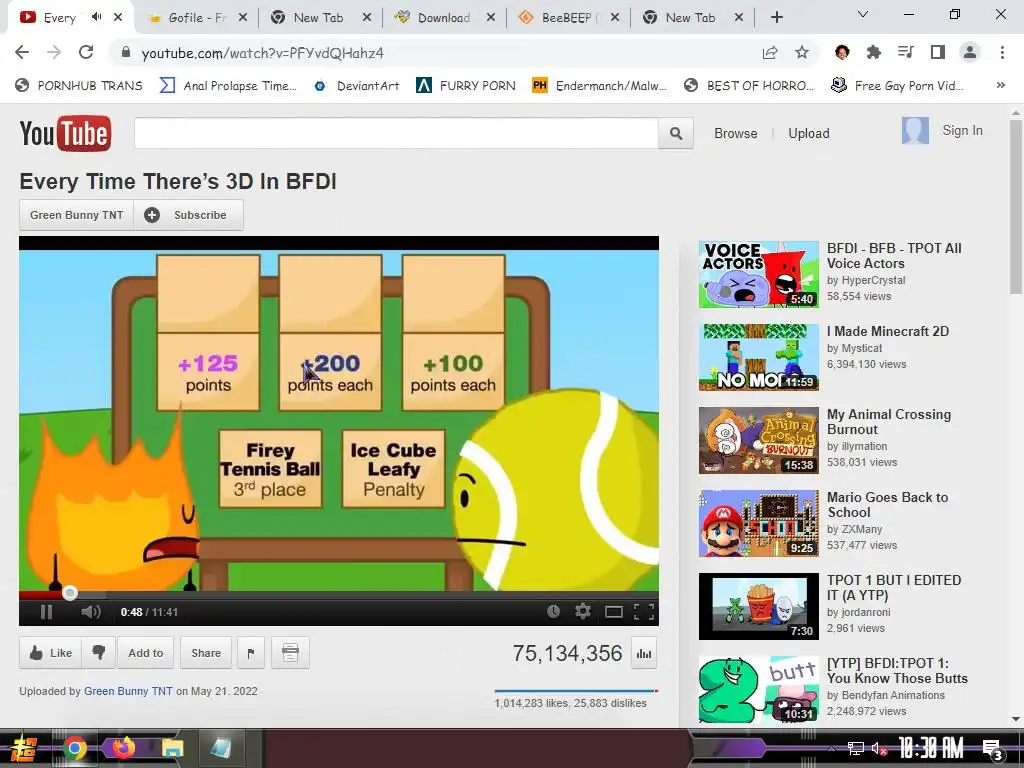Image resolution: width=1024 pixels, height=768 pixels.
Task: Mute the video player volume
Action: point(91,612)
